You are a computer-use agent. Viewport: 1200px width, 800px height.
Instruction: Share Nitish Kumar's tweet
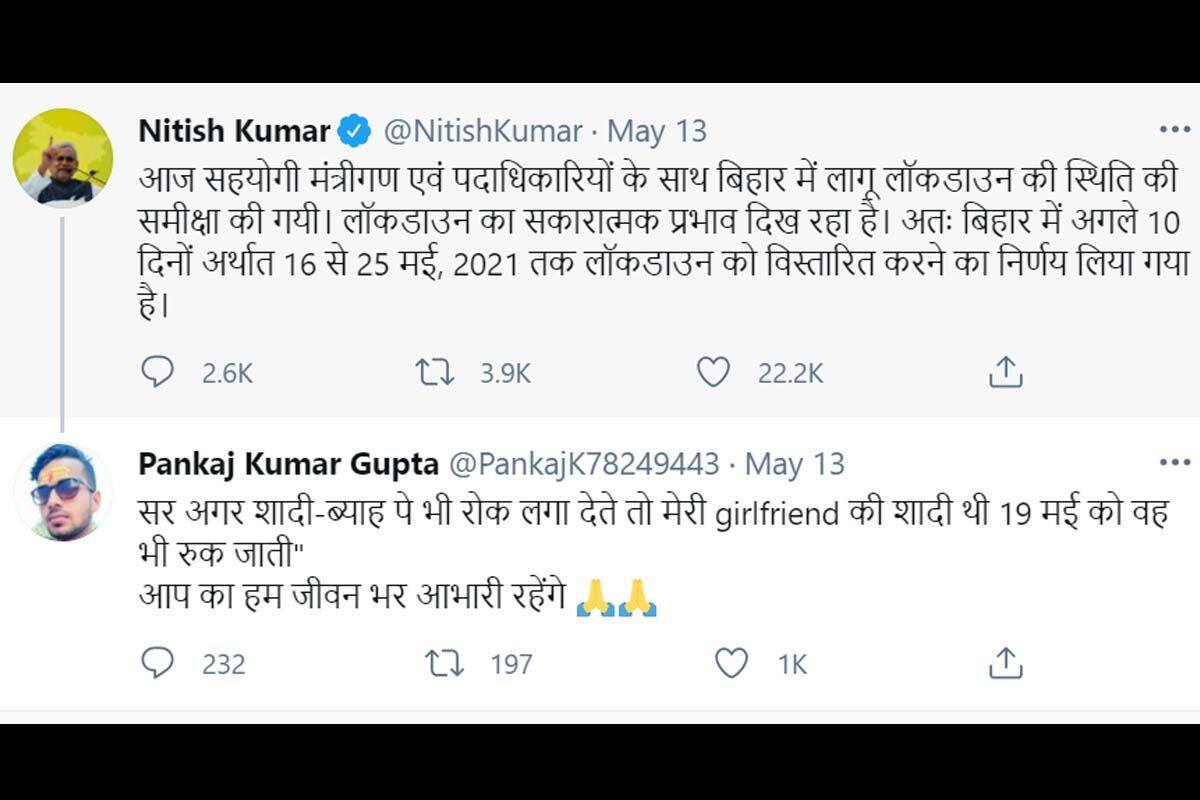pyautogui.click(x=1005, y=373)
